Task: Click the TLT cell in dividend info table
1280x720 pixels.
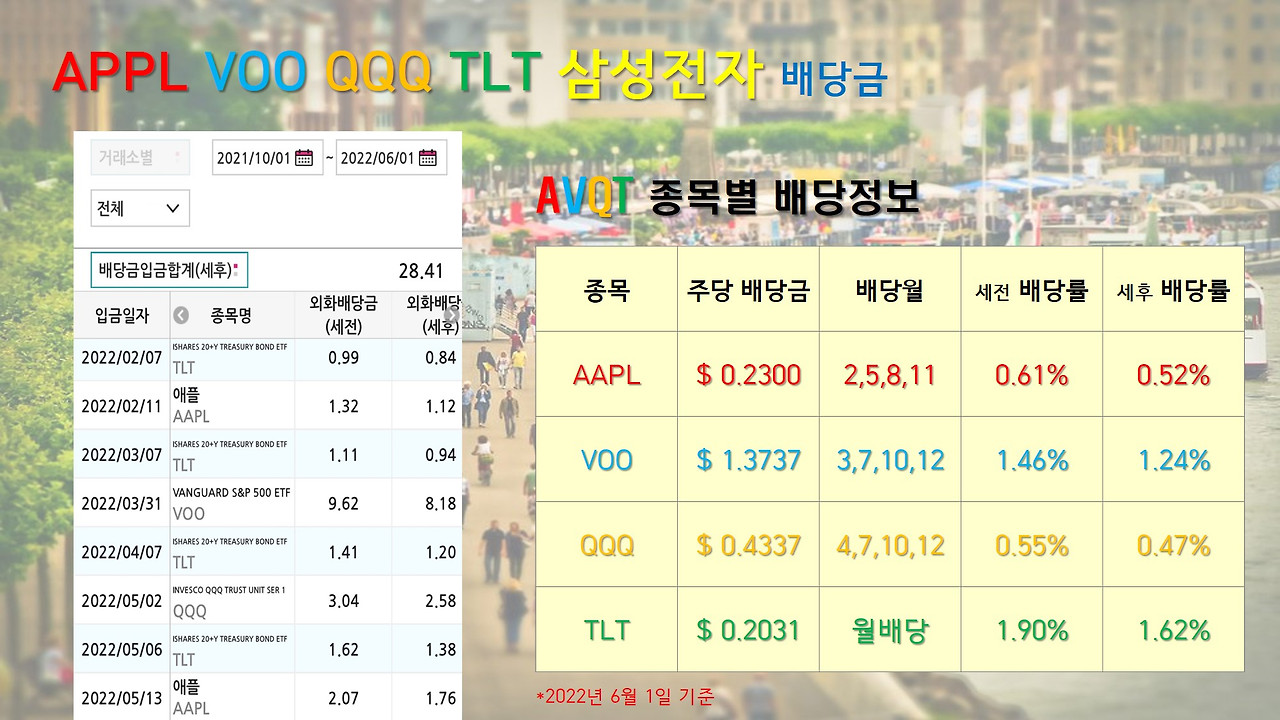Action: click(607, 630)
